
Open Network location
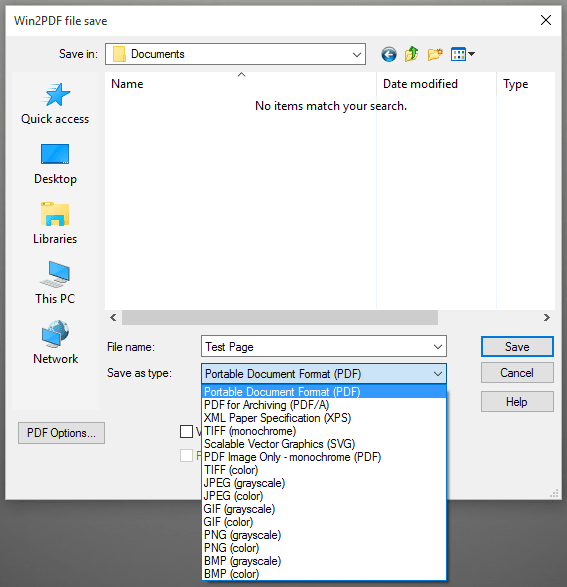coord(55,343)
